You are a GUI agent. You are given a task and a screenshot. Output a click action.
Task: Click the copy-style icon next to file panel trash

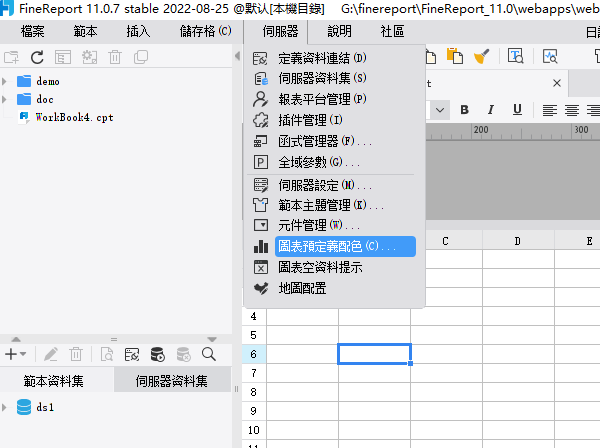click(141, 57)
